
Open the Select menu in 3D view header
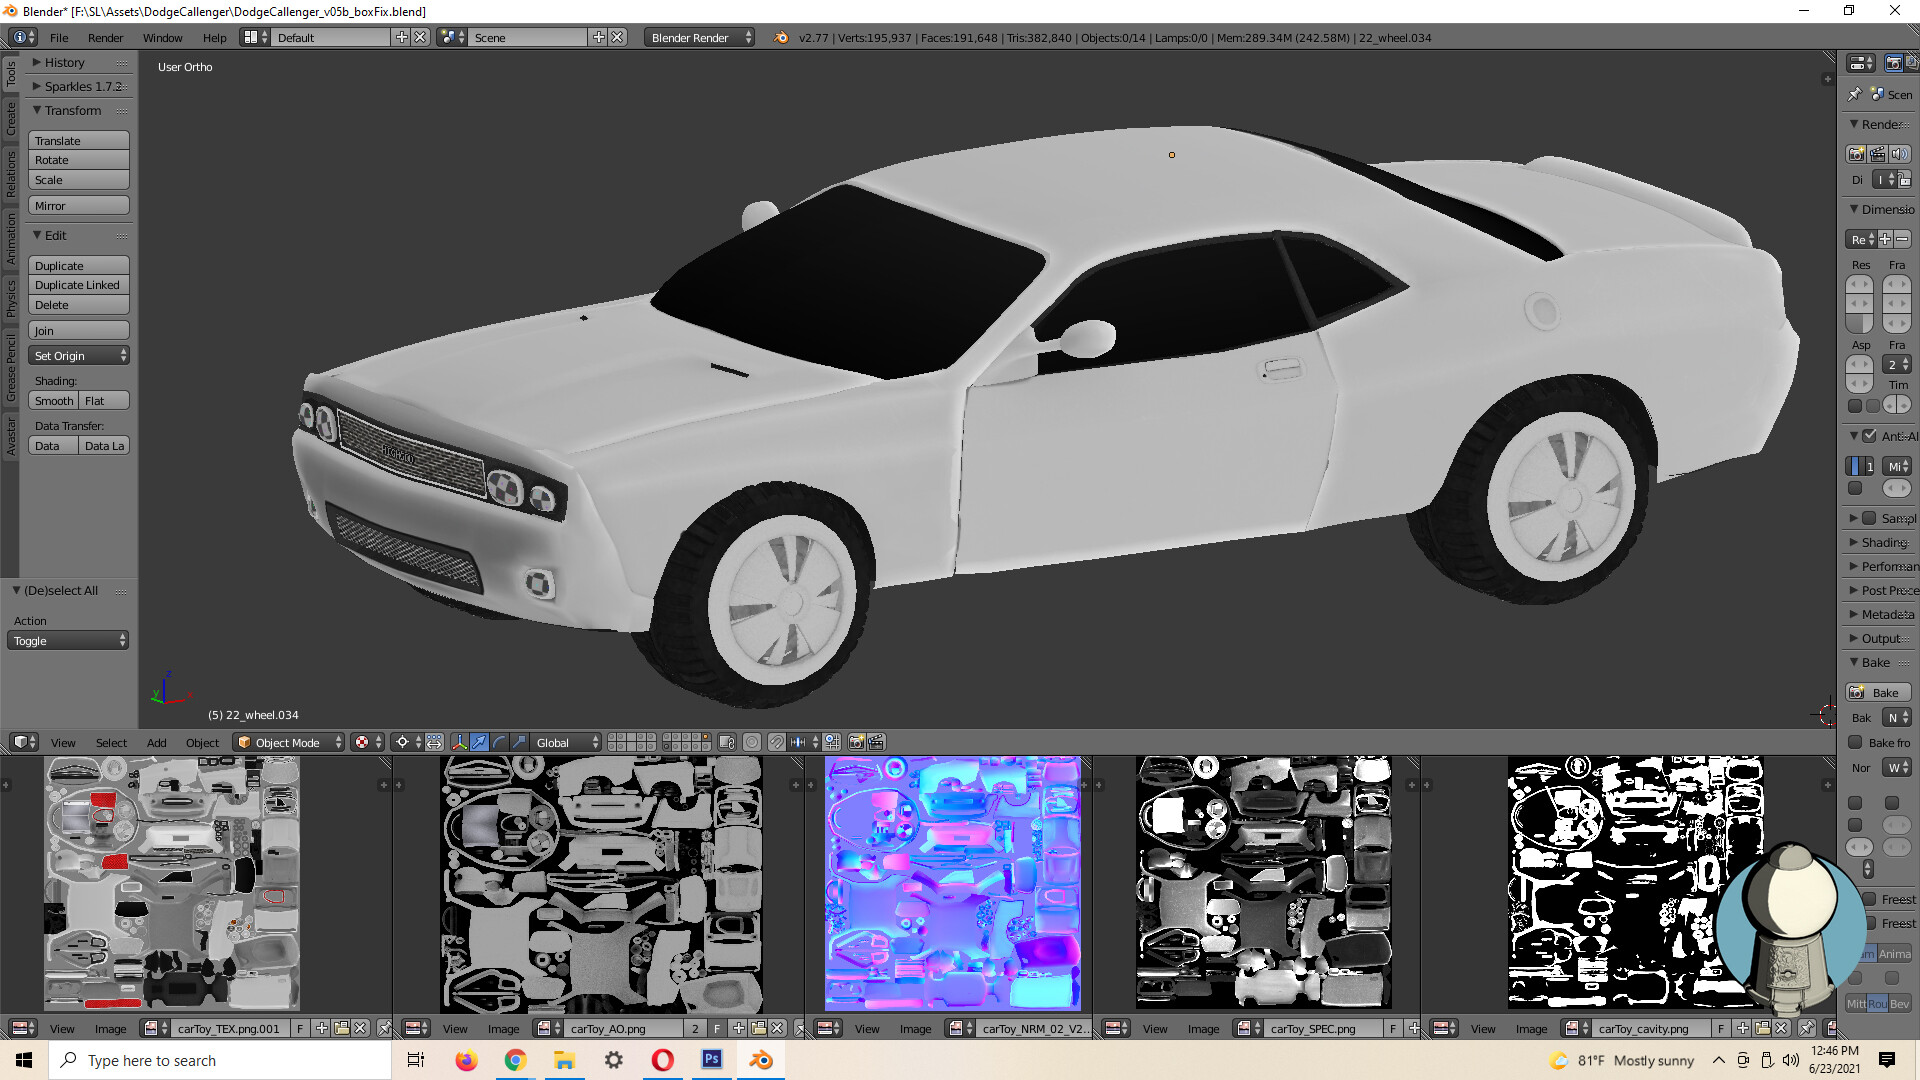point(111,742)
